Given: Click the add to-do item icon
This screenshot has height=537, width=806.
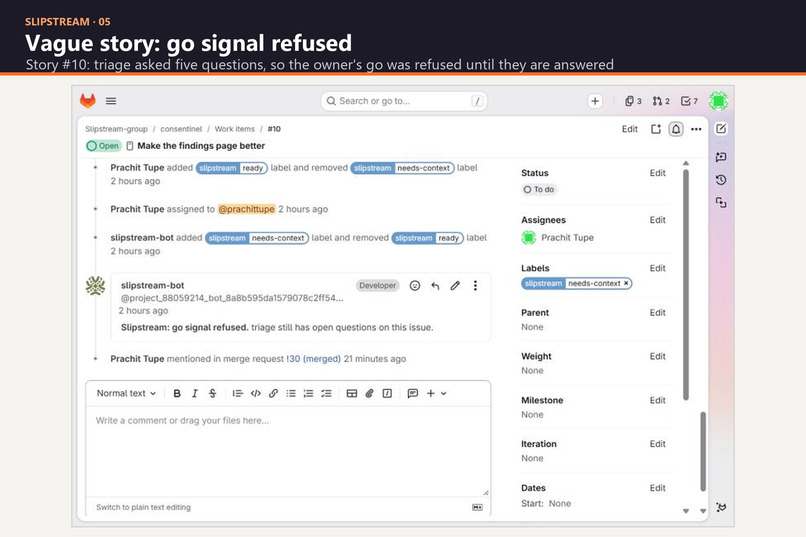Looking at the screenshot, I should [x=655, y=129].
